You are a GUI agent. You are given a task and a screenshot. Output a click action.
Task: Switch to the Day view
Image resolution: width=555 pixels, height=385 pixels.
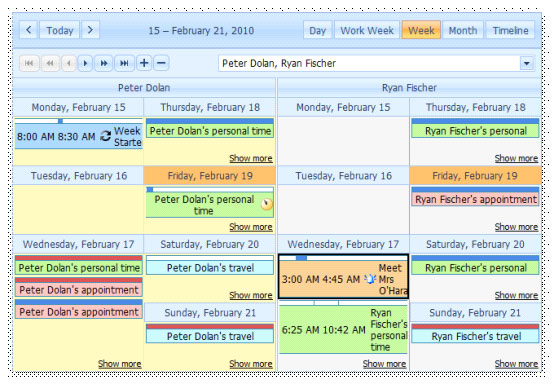coord(317,30)
